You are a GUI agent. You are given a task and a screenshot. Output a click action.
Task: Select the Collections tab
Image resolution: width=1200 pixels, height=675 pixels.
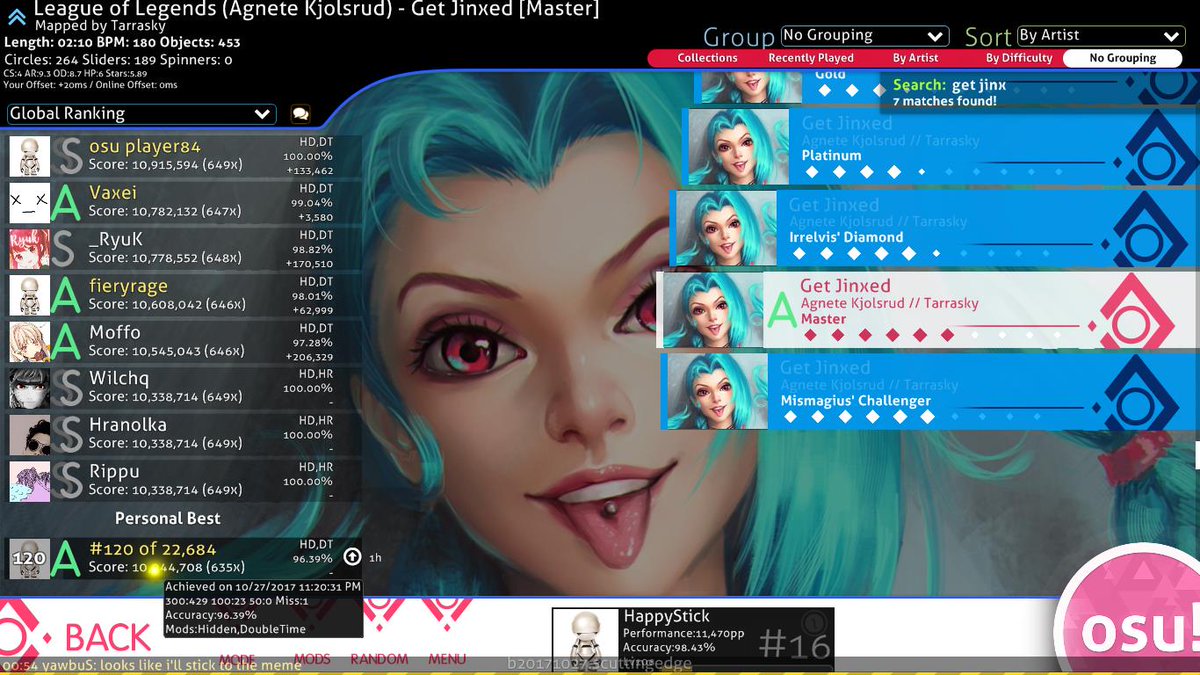pos(707,58)
